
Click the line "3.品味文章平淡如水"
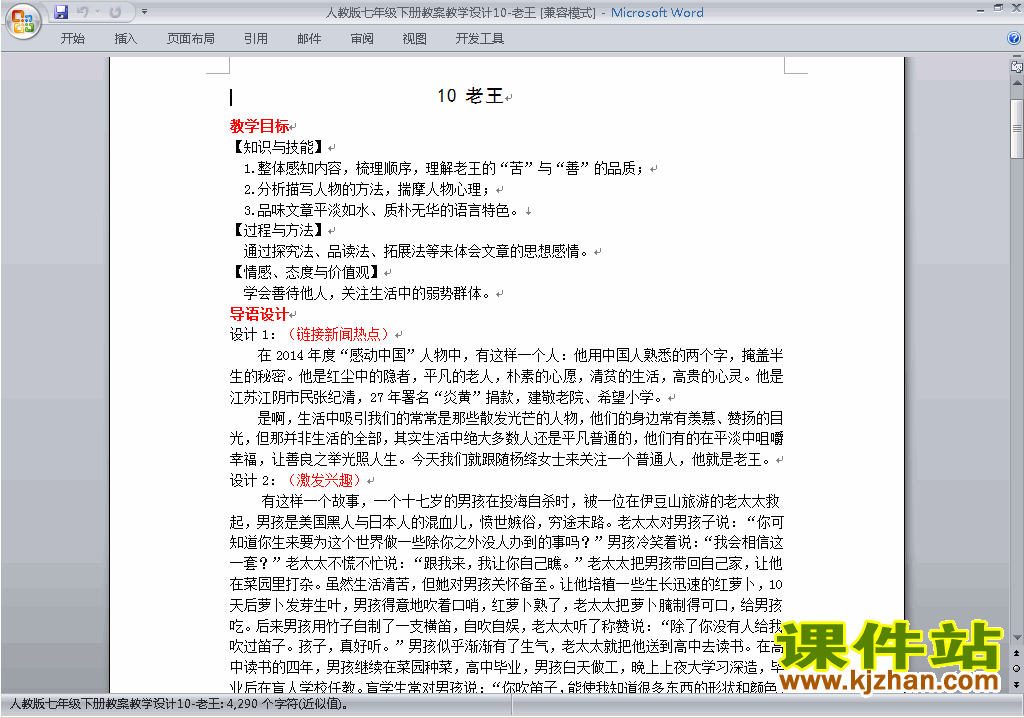[x=381, y=210]
